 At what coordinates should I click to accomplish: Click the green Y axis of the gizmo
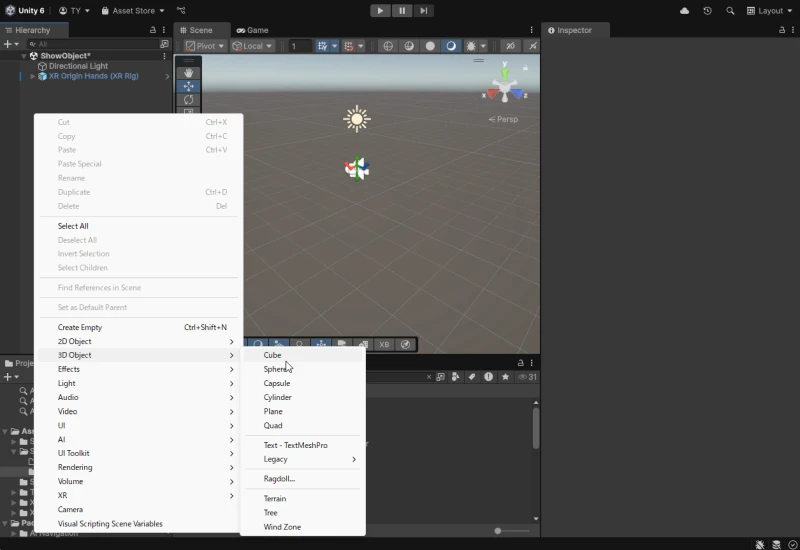pyautogui.click(x=505, y=73)
